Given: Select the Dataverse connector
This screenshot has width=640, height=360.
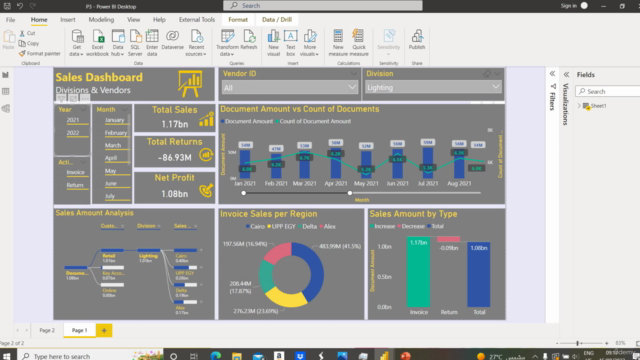Looking at the screenshot, I should pyautogui.click(x=173, y=40).
